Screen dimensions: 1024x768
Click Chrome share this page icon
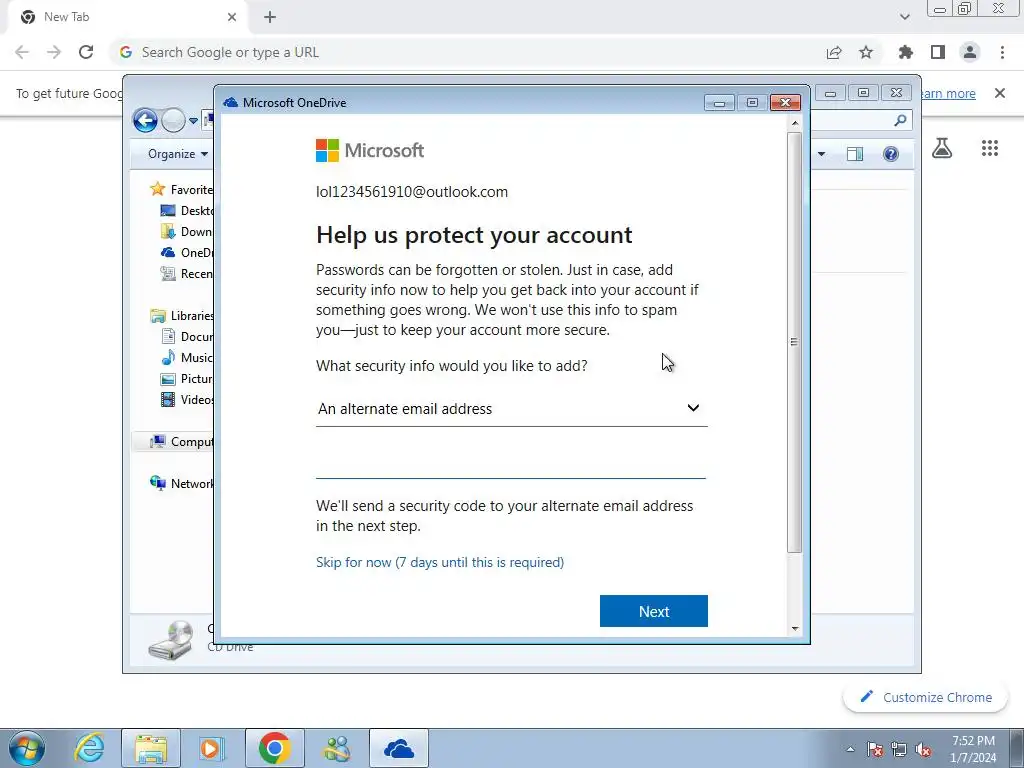pos(834,52)
